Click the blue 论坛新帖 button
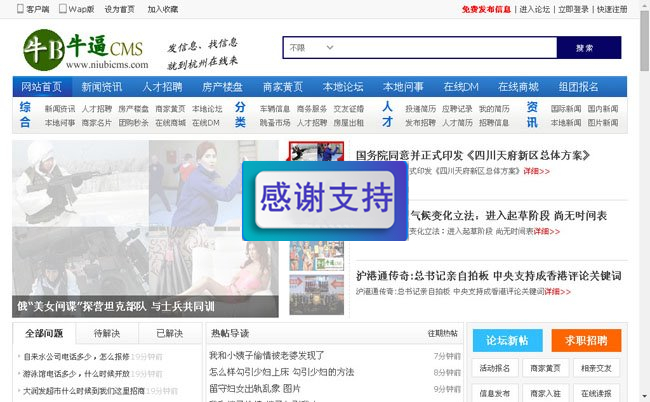This screenshot has width=650, height=402. pos(507,340)
